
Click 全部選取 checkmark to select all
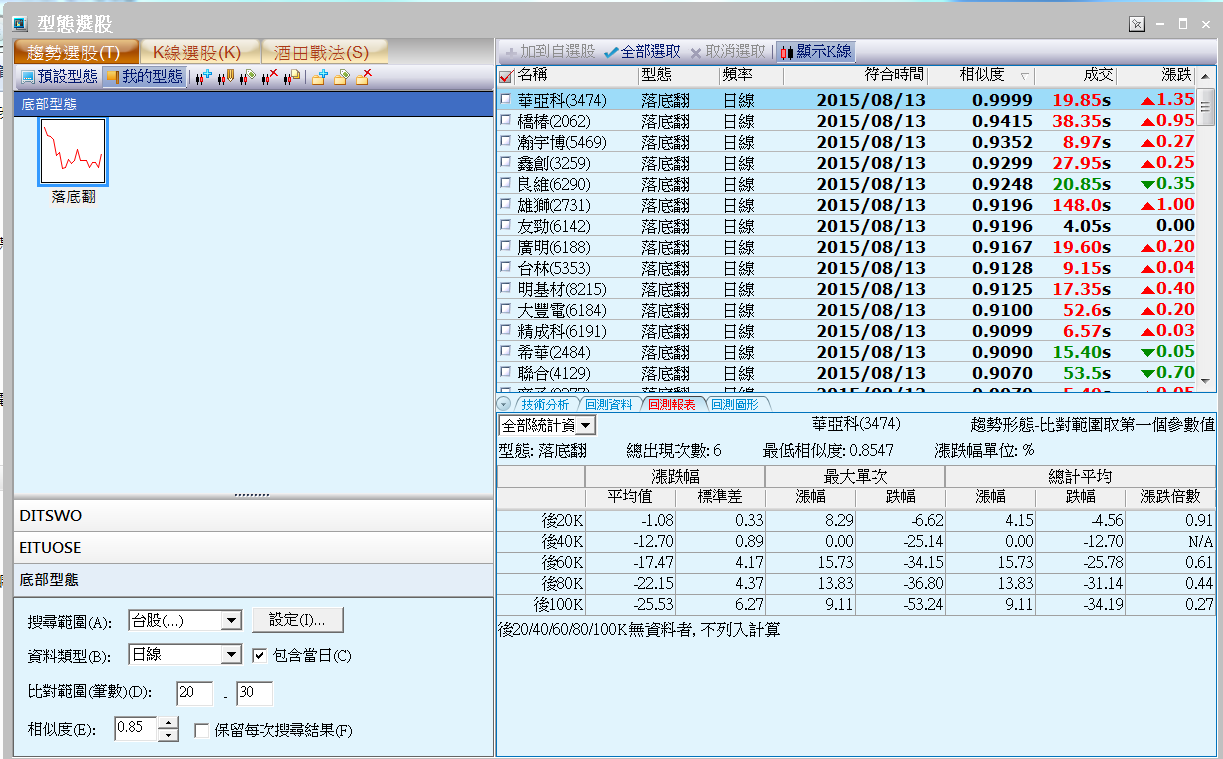[x=642, y=52]
